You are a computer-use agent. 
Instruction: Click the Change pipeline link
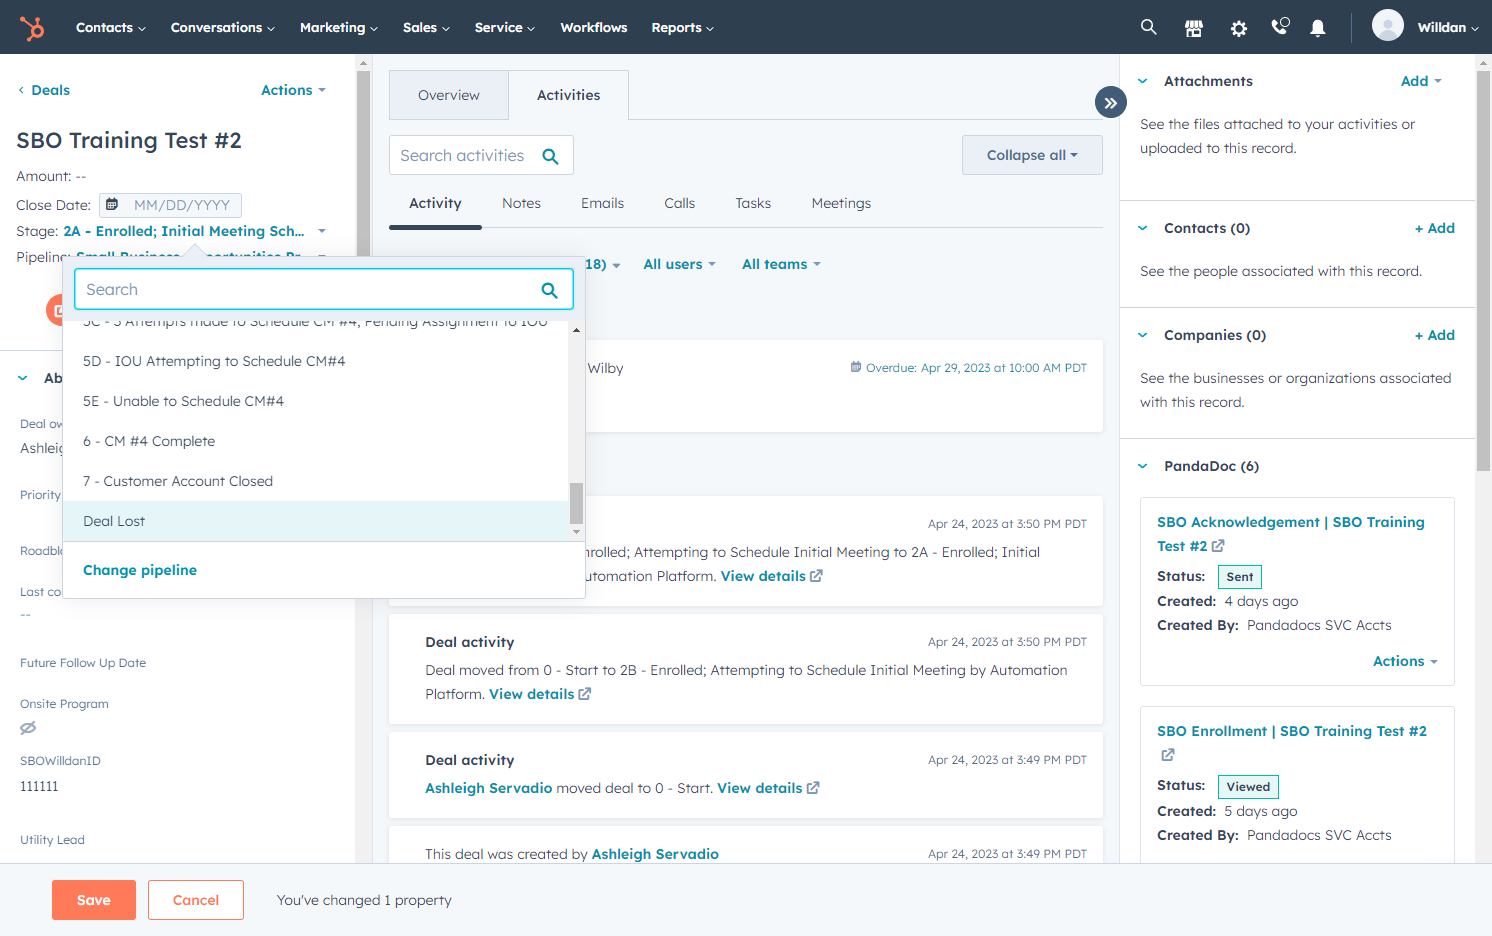point(140,570)
